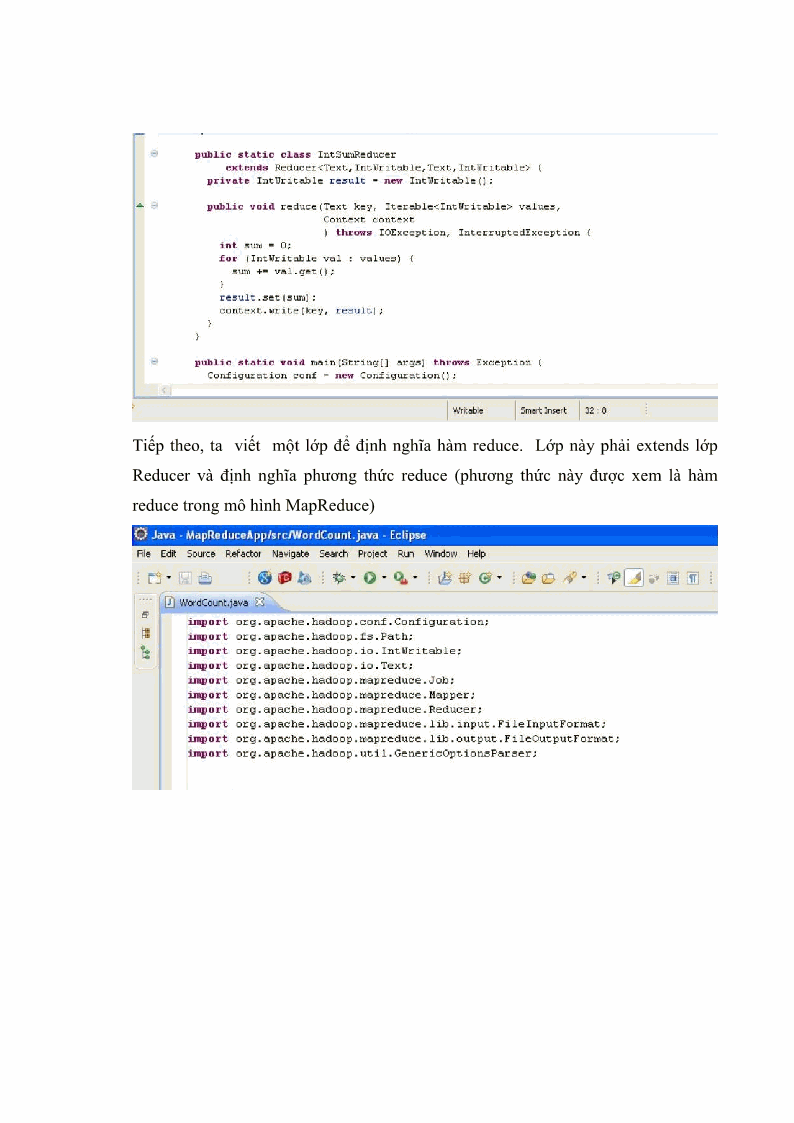Screen dimensions: 794x1123
Task: Collapse the main method fold marker
Action: [154, 362]
